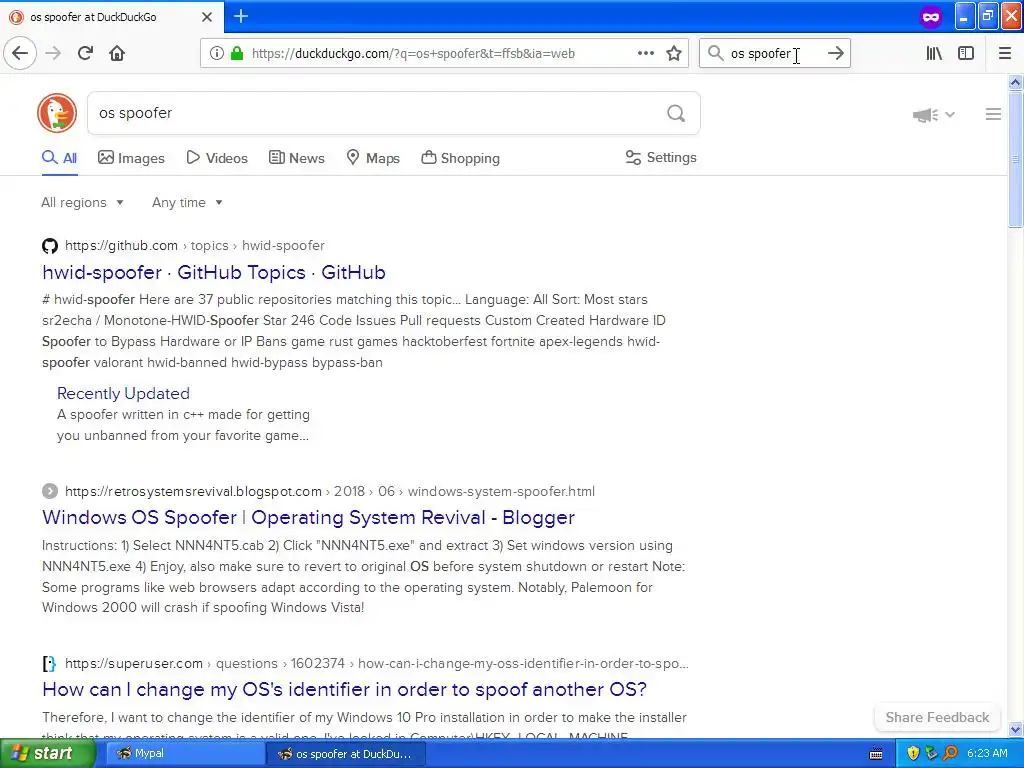Toggle the sidebar view icon

point(966,53)
